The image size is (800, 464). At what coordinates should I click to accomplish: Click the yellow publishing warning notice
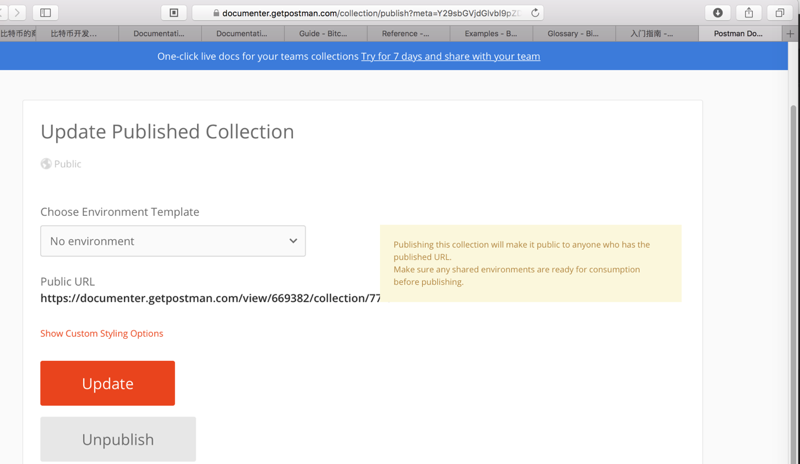(531, 263)
